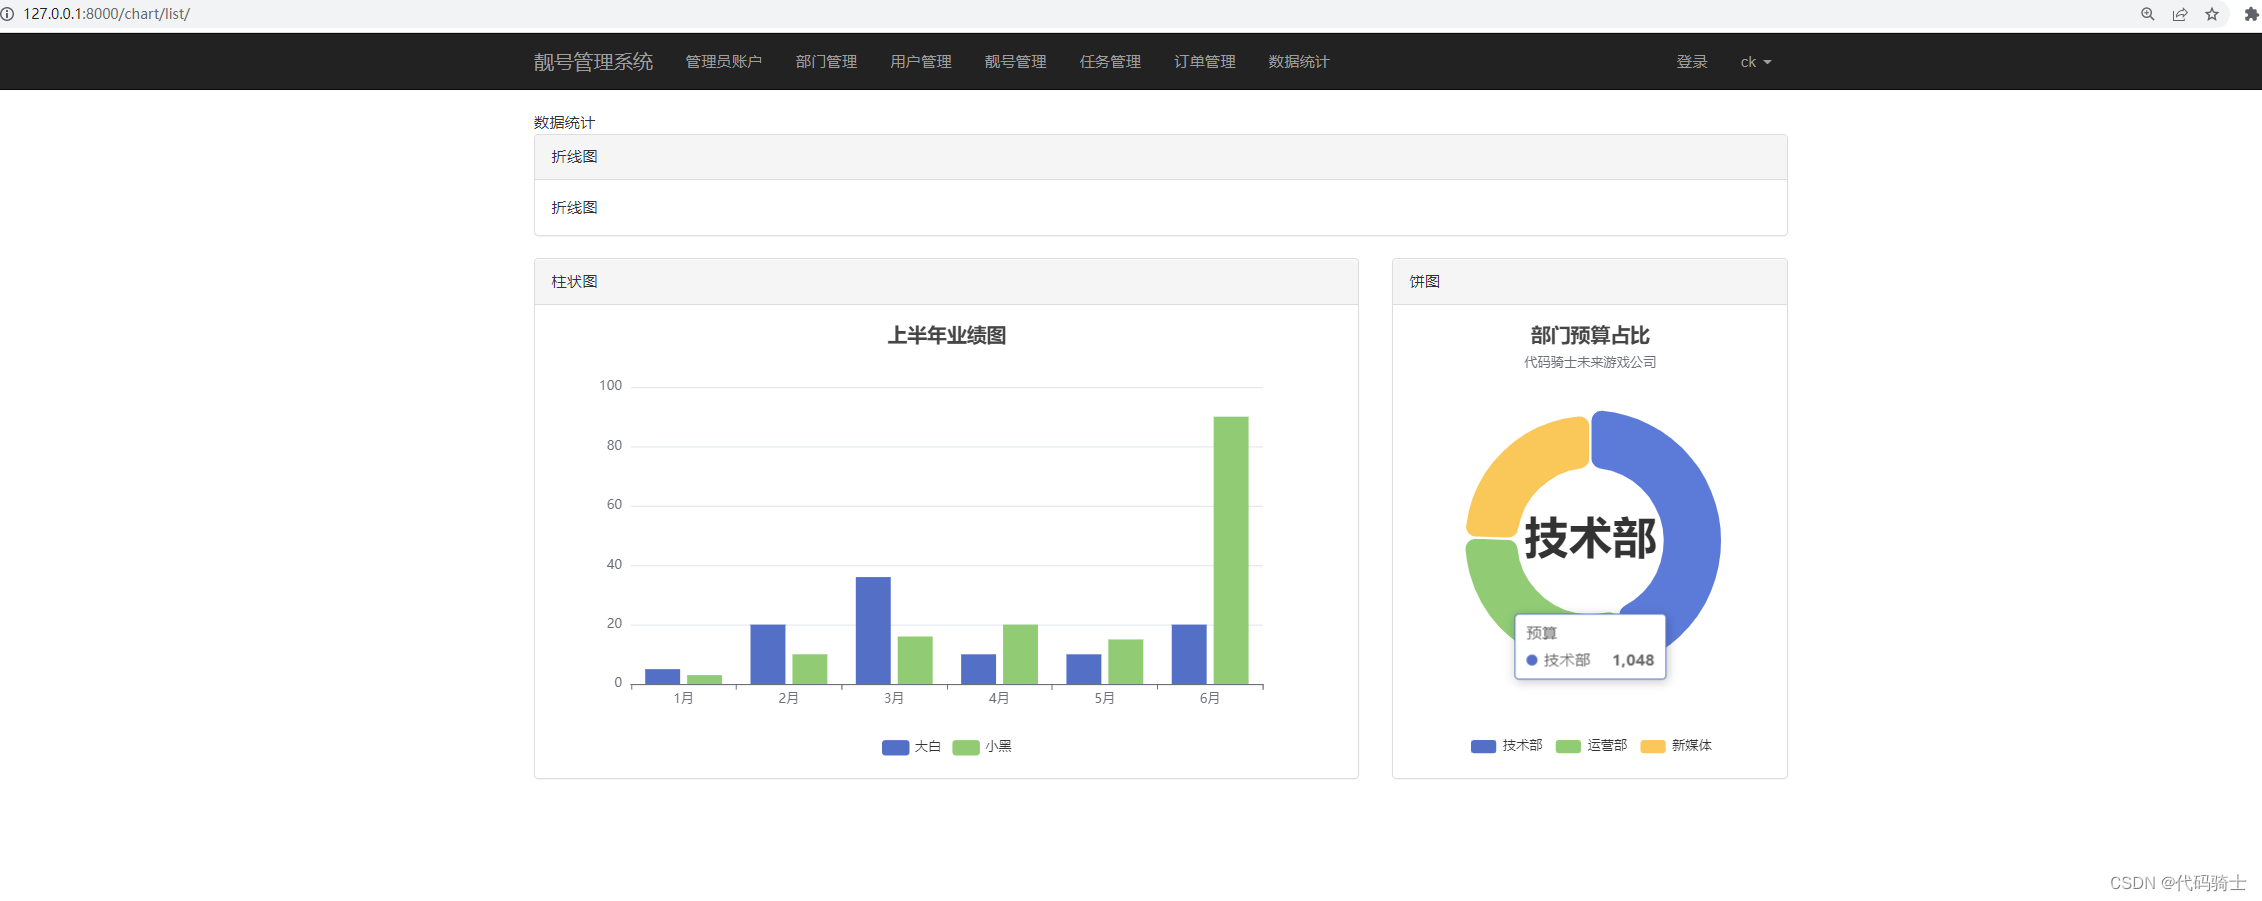Image resolution: width=2262 pixels, height=901 pixels.
Task: Click the green 3月 bar
Action: tap(915, 660)
